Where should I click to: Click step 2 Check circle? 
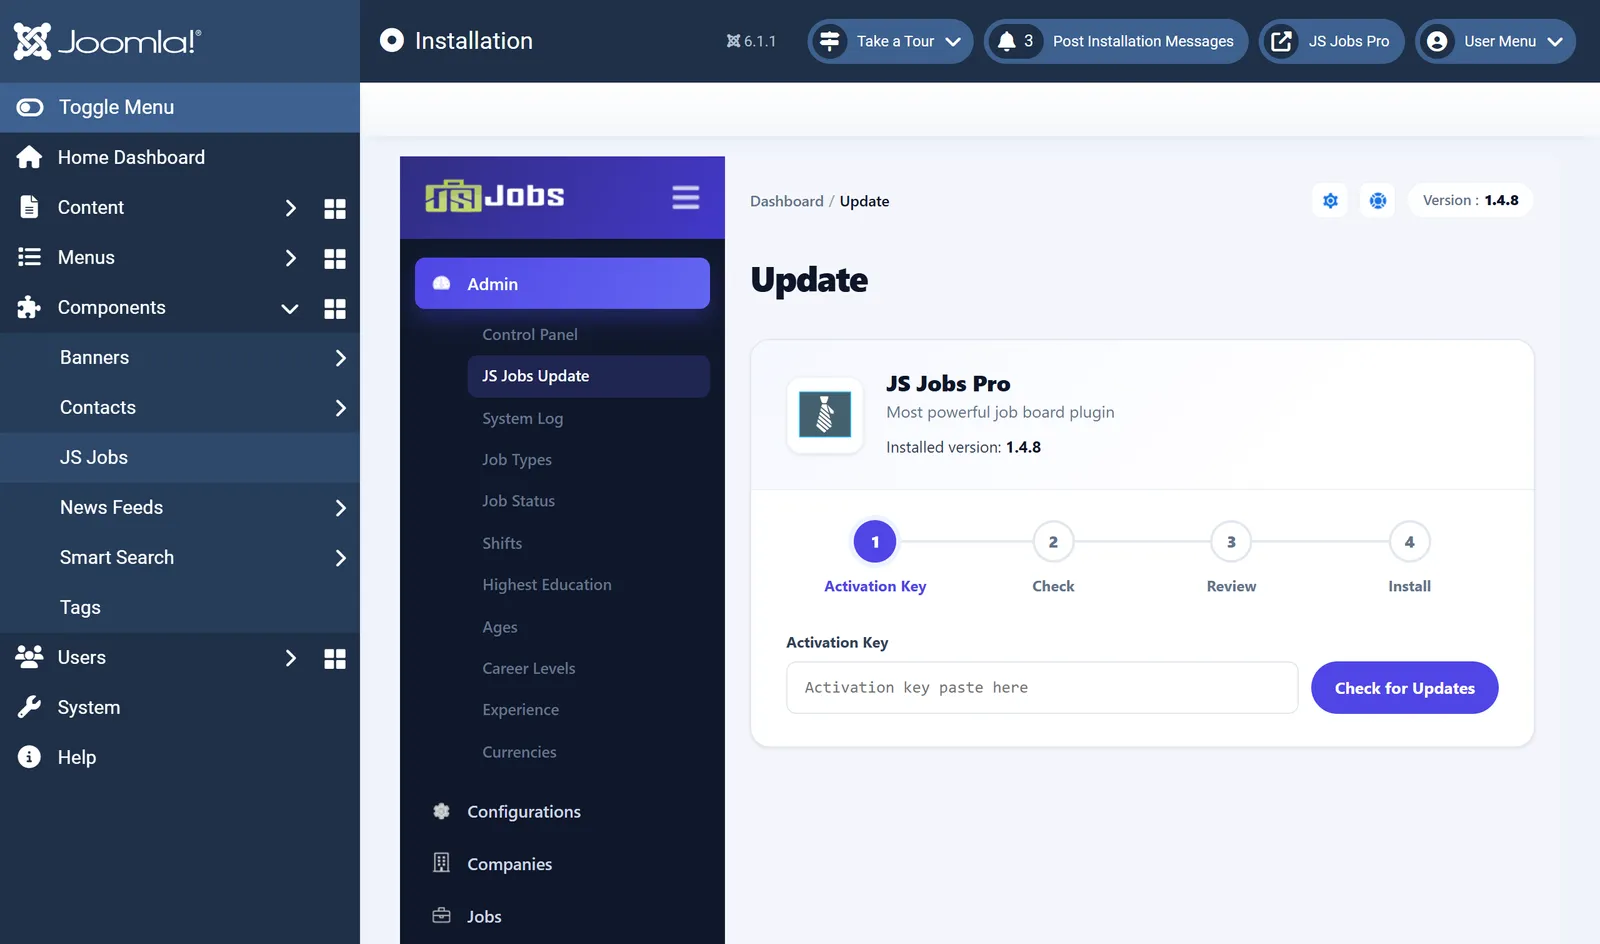[1053, 542]
